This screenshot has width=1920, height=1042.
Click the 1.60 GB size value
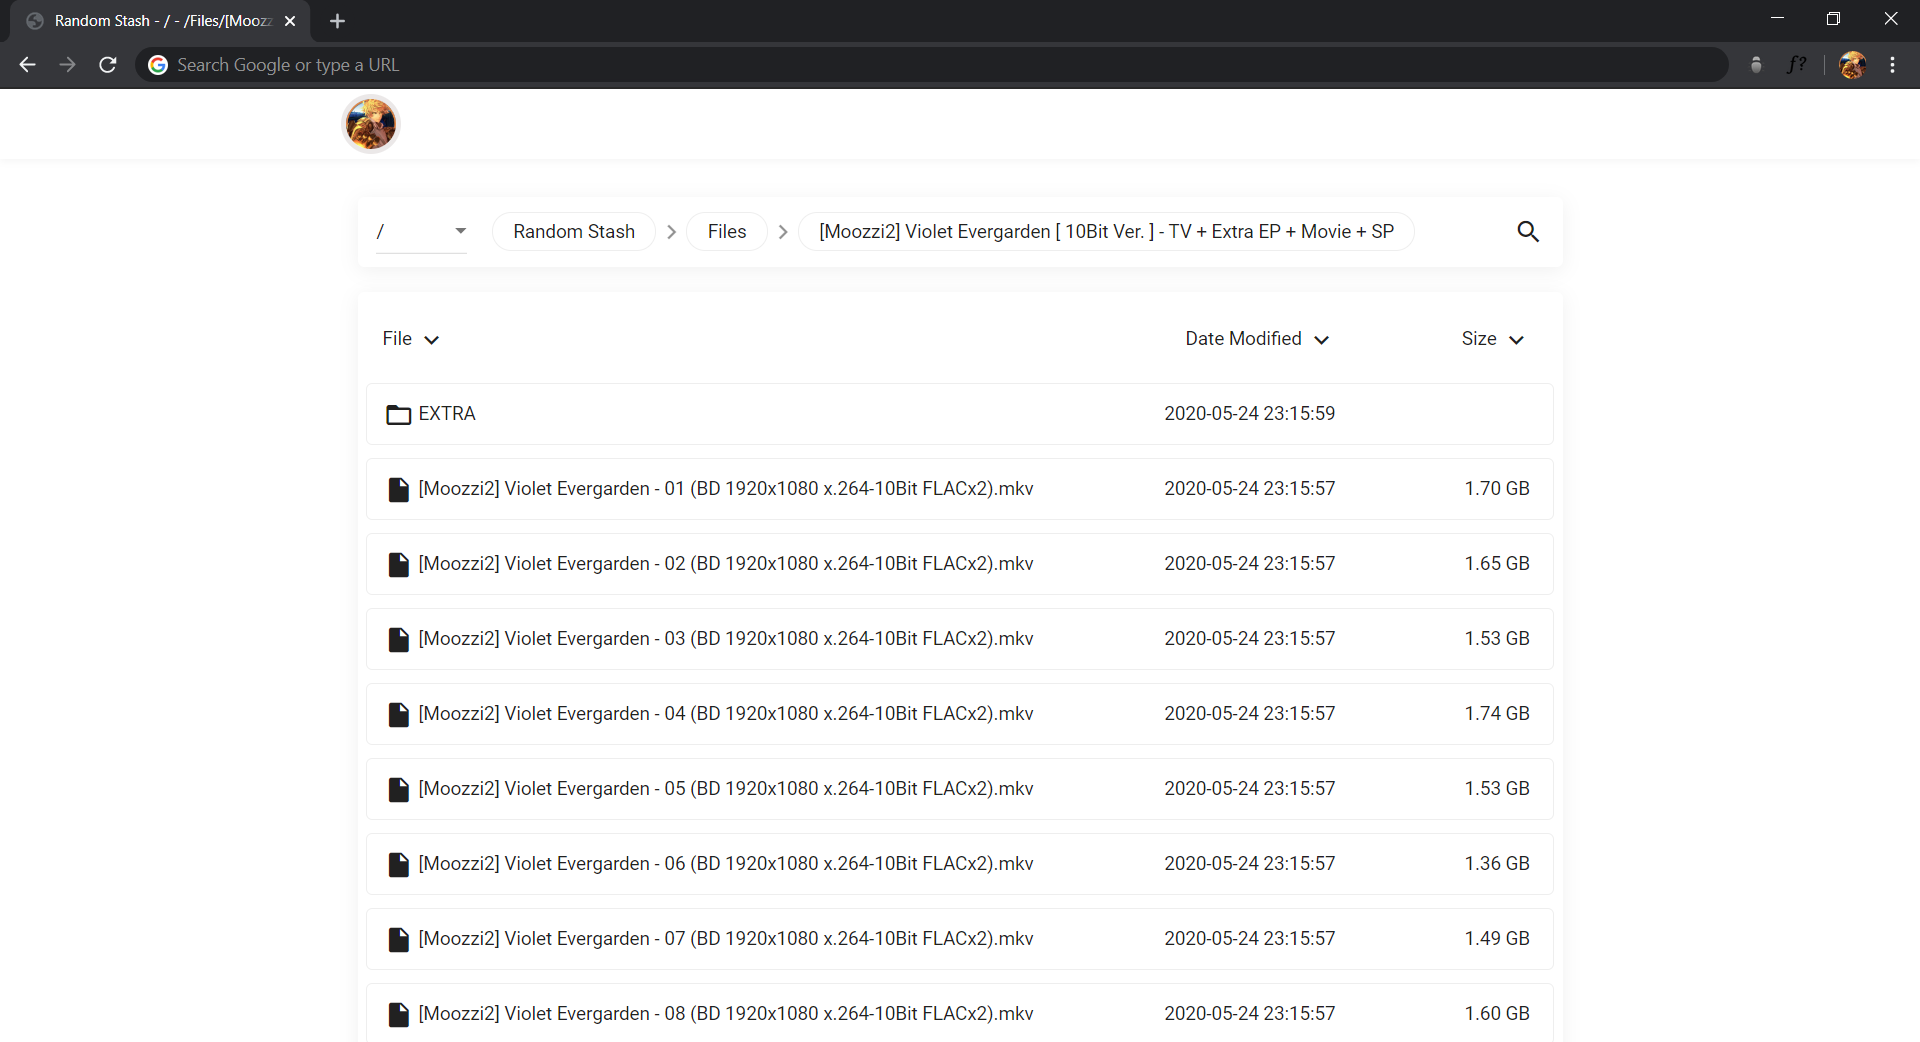(1497, 1014)
